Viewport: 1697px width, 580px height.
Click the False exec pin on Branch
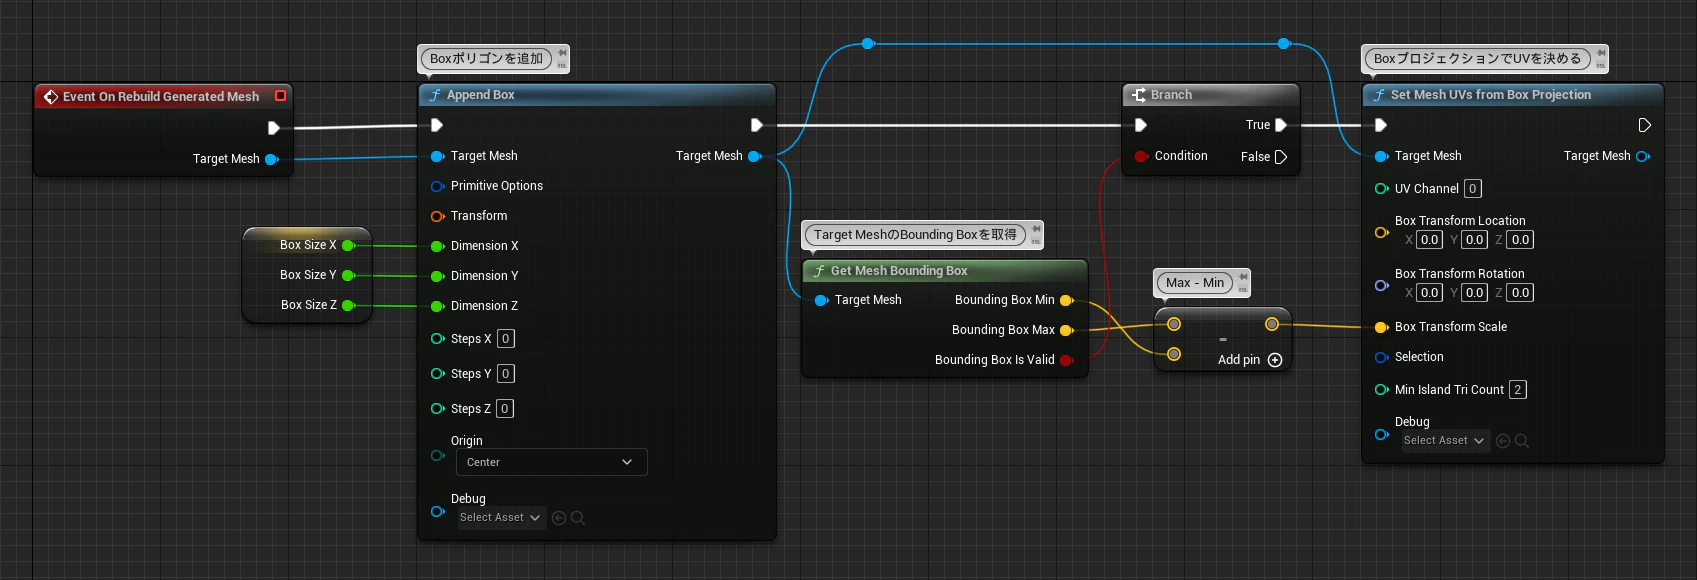point(1281,157)
